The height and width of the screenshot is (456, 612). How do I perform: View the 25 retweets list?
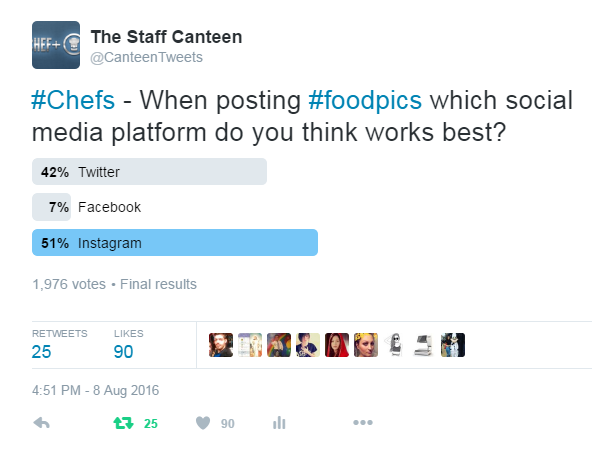point(44,351)
